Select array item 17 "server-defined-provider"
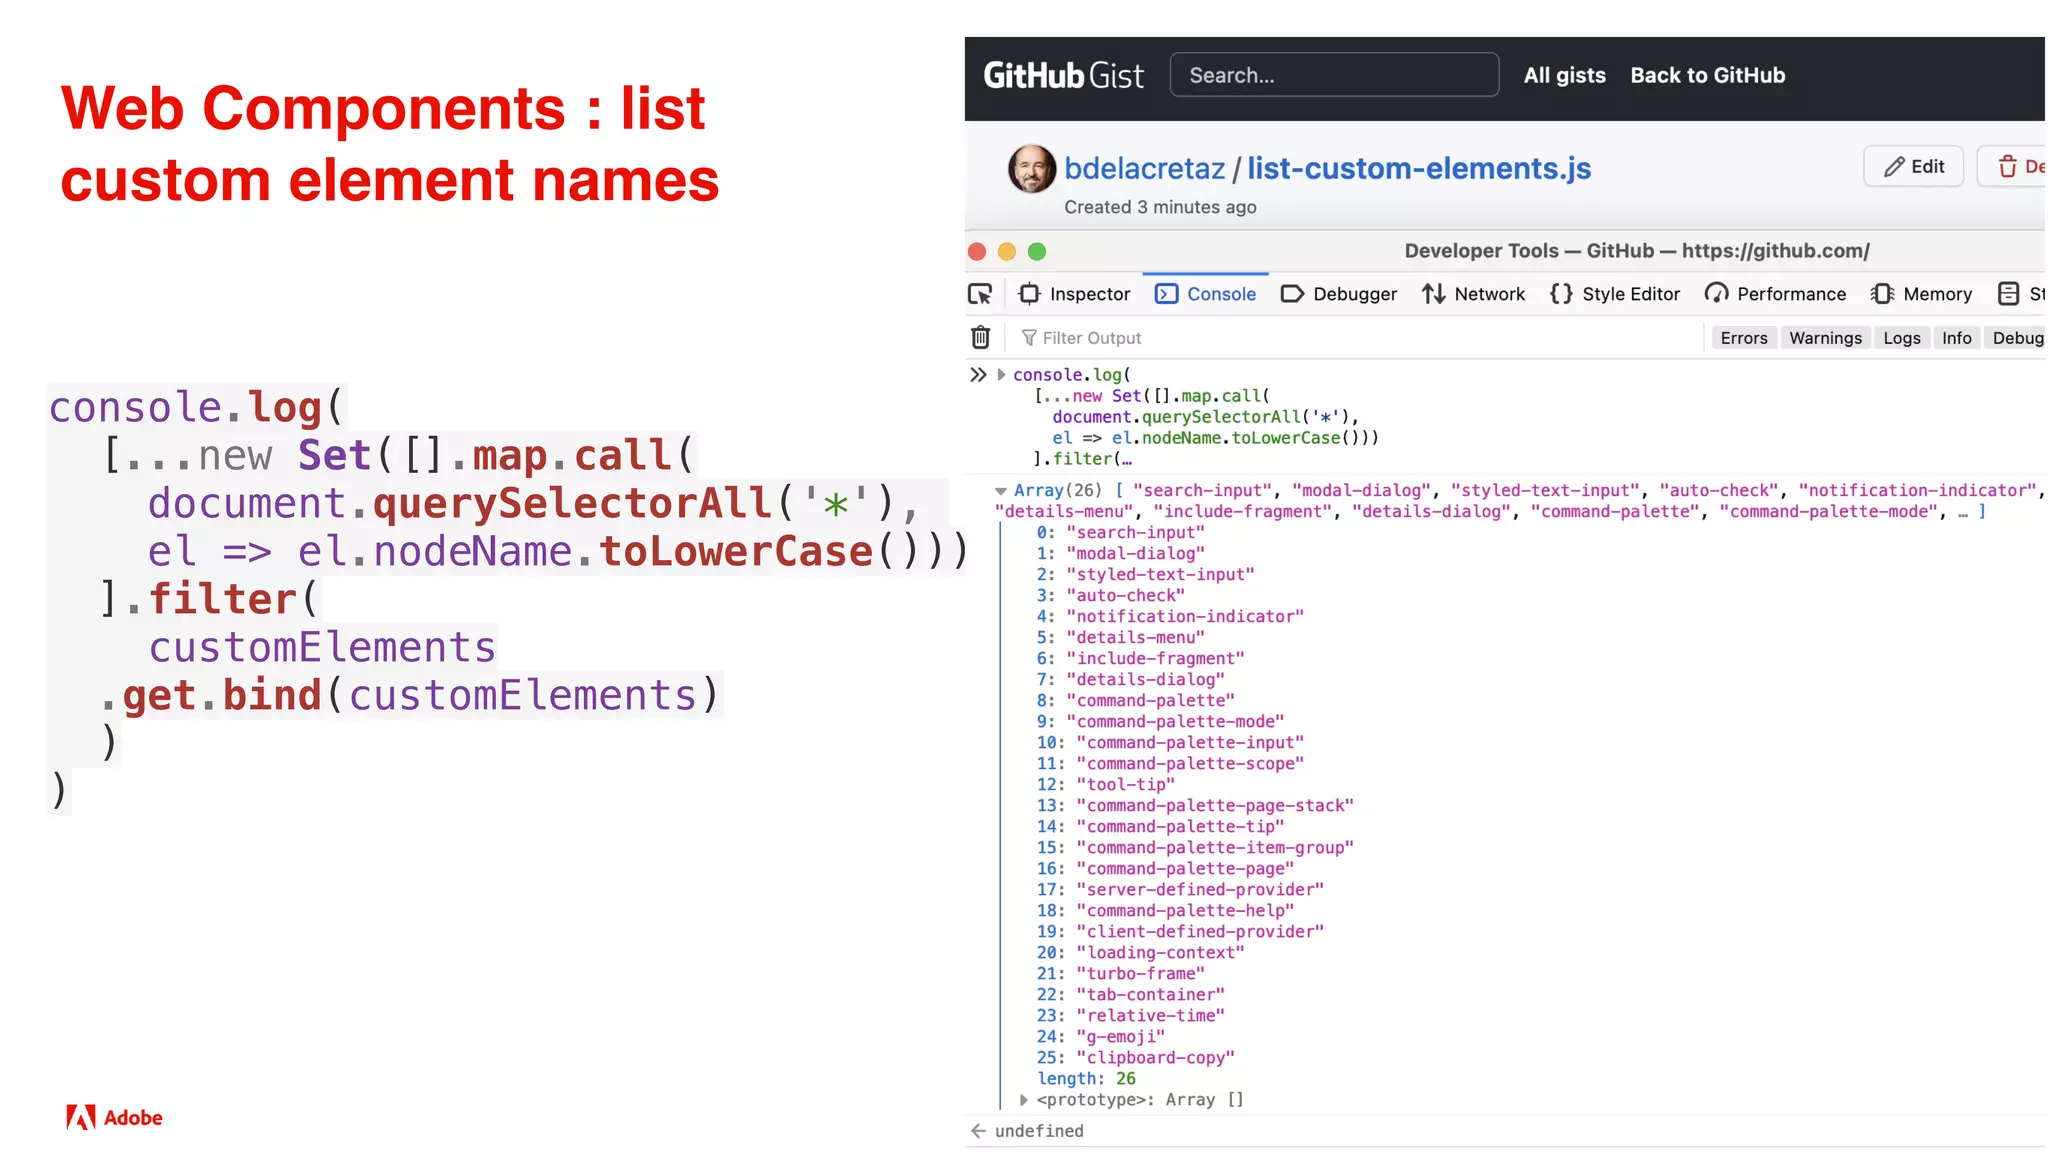Viewport: 2048px width, 1152px height. [1180, 890]
